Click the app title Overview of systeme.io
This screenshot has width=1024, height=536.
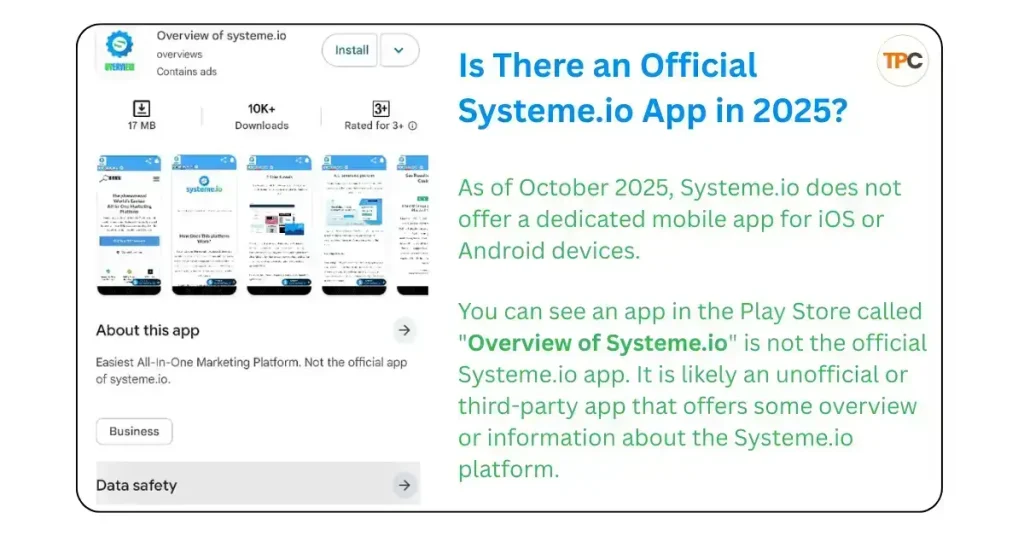pyautogui.click(x=221, y=36)
